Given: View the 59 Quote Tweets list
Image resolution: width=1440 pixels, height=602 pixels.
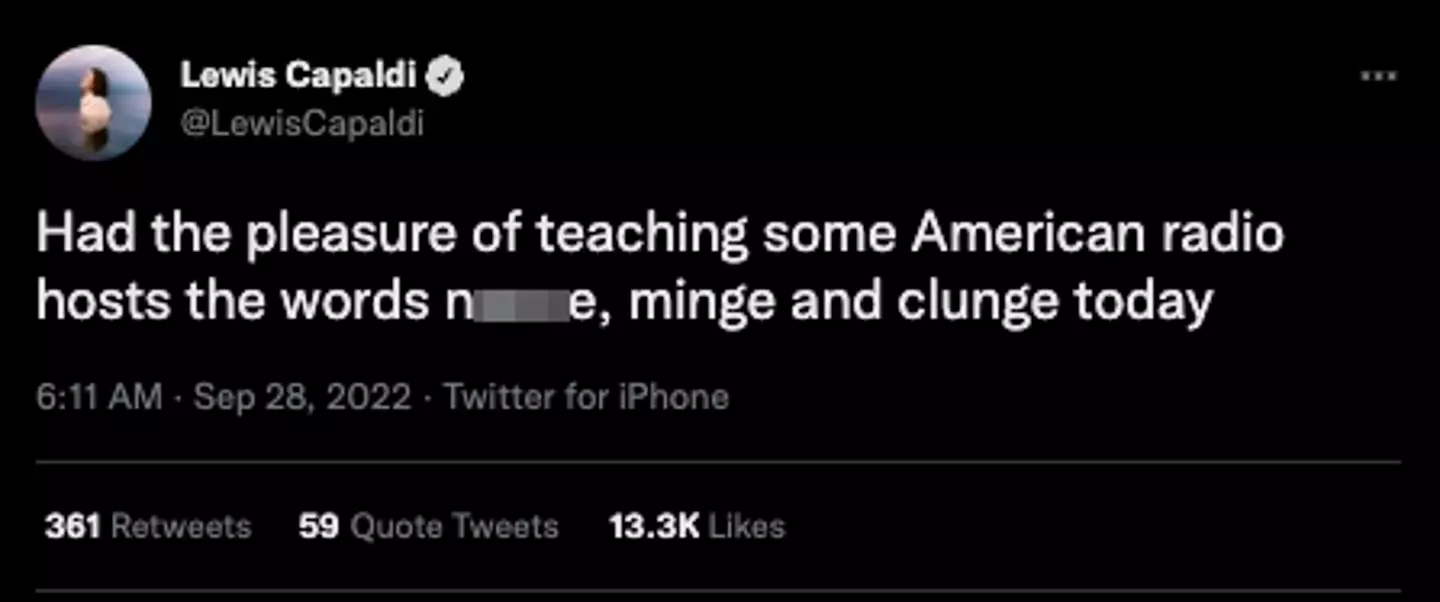Looking at the screenshot, I should [428, 526].
